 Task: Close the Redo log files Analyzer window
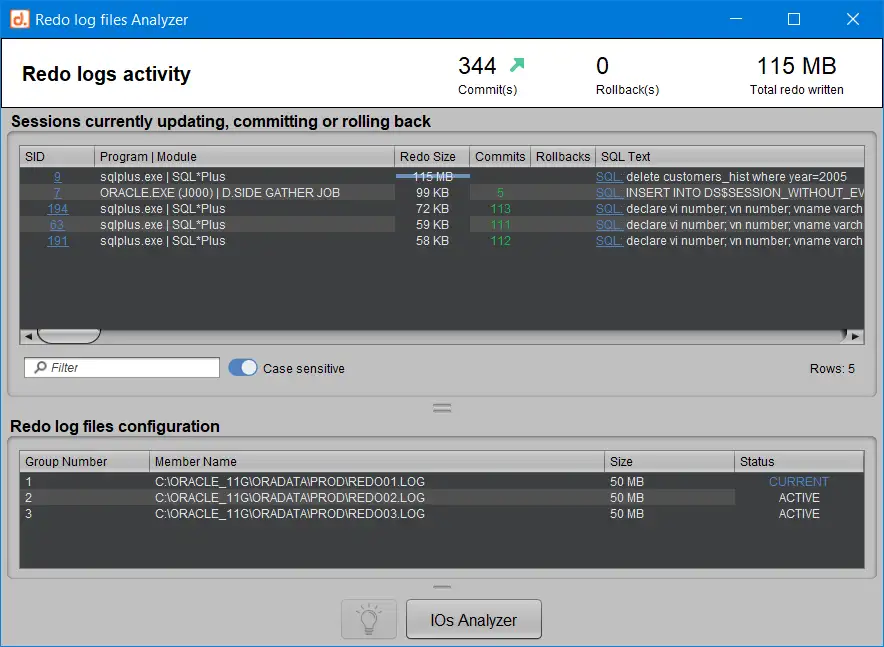[x=852, y=19]
